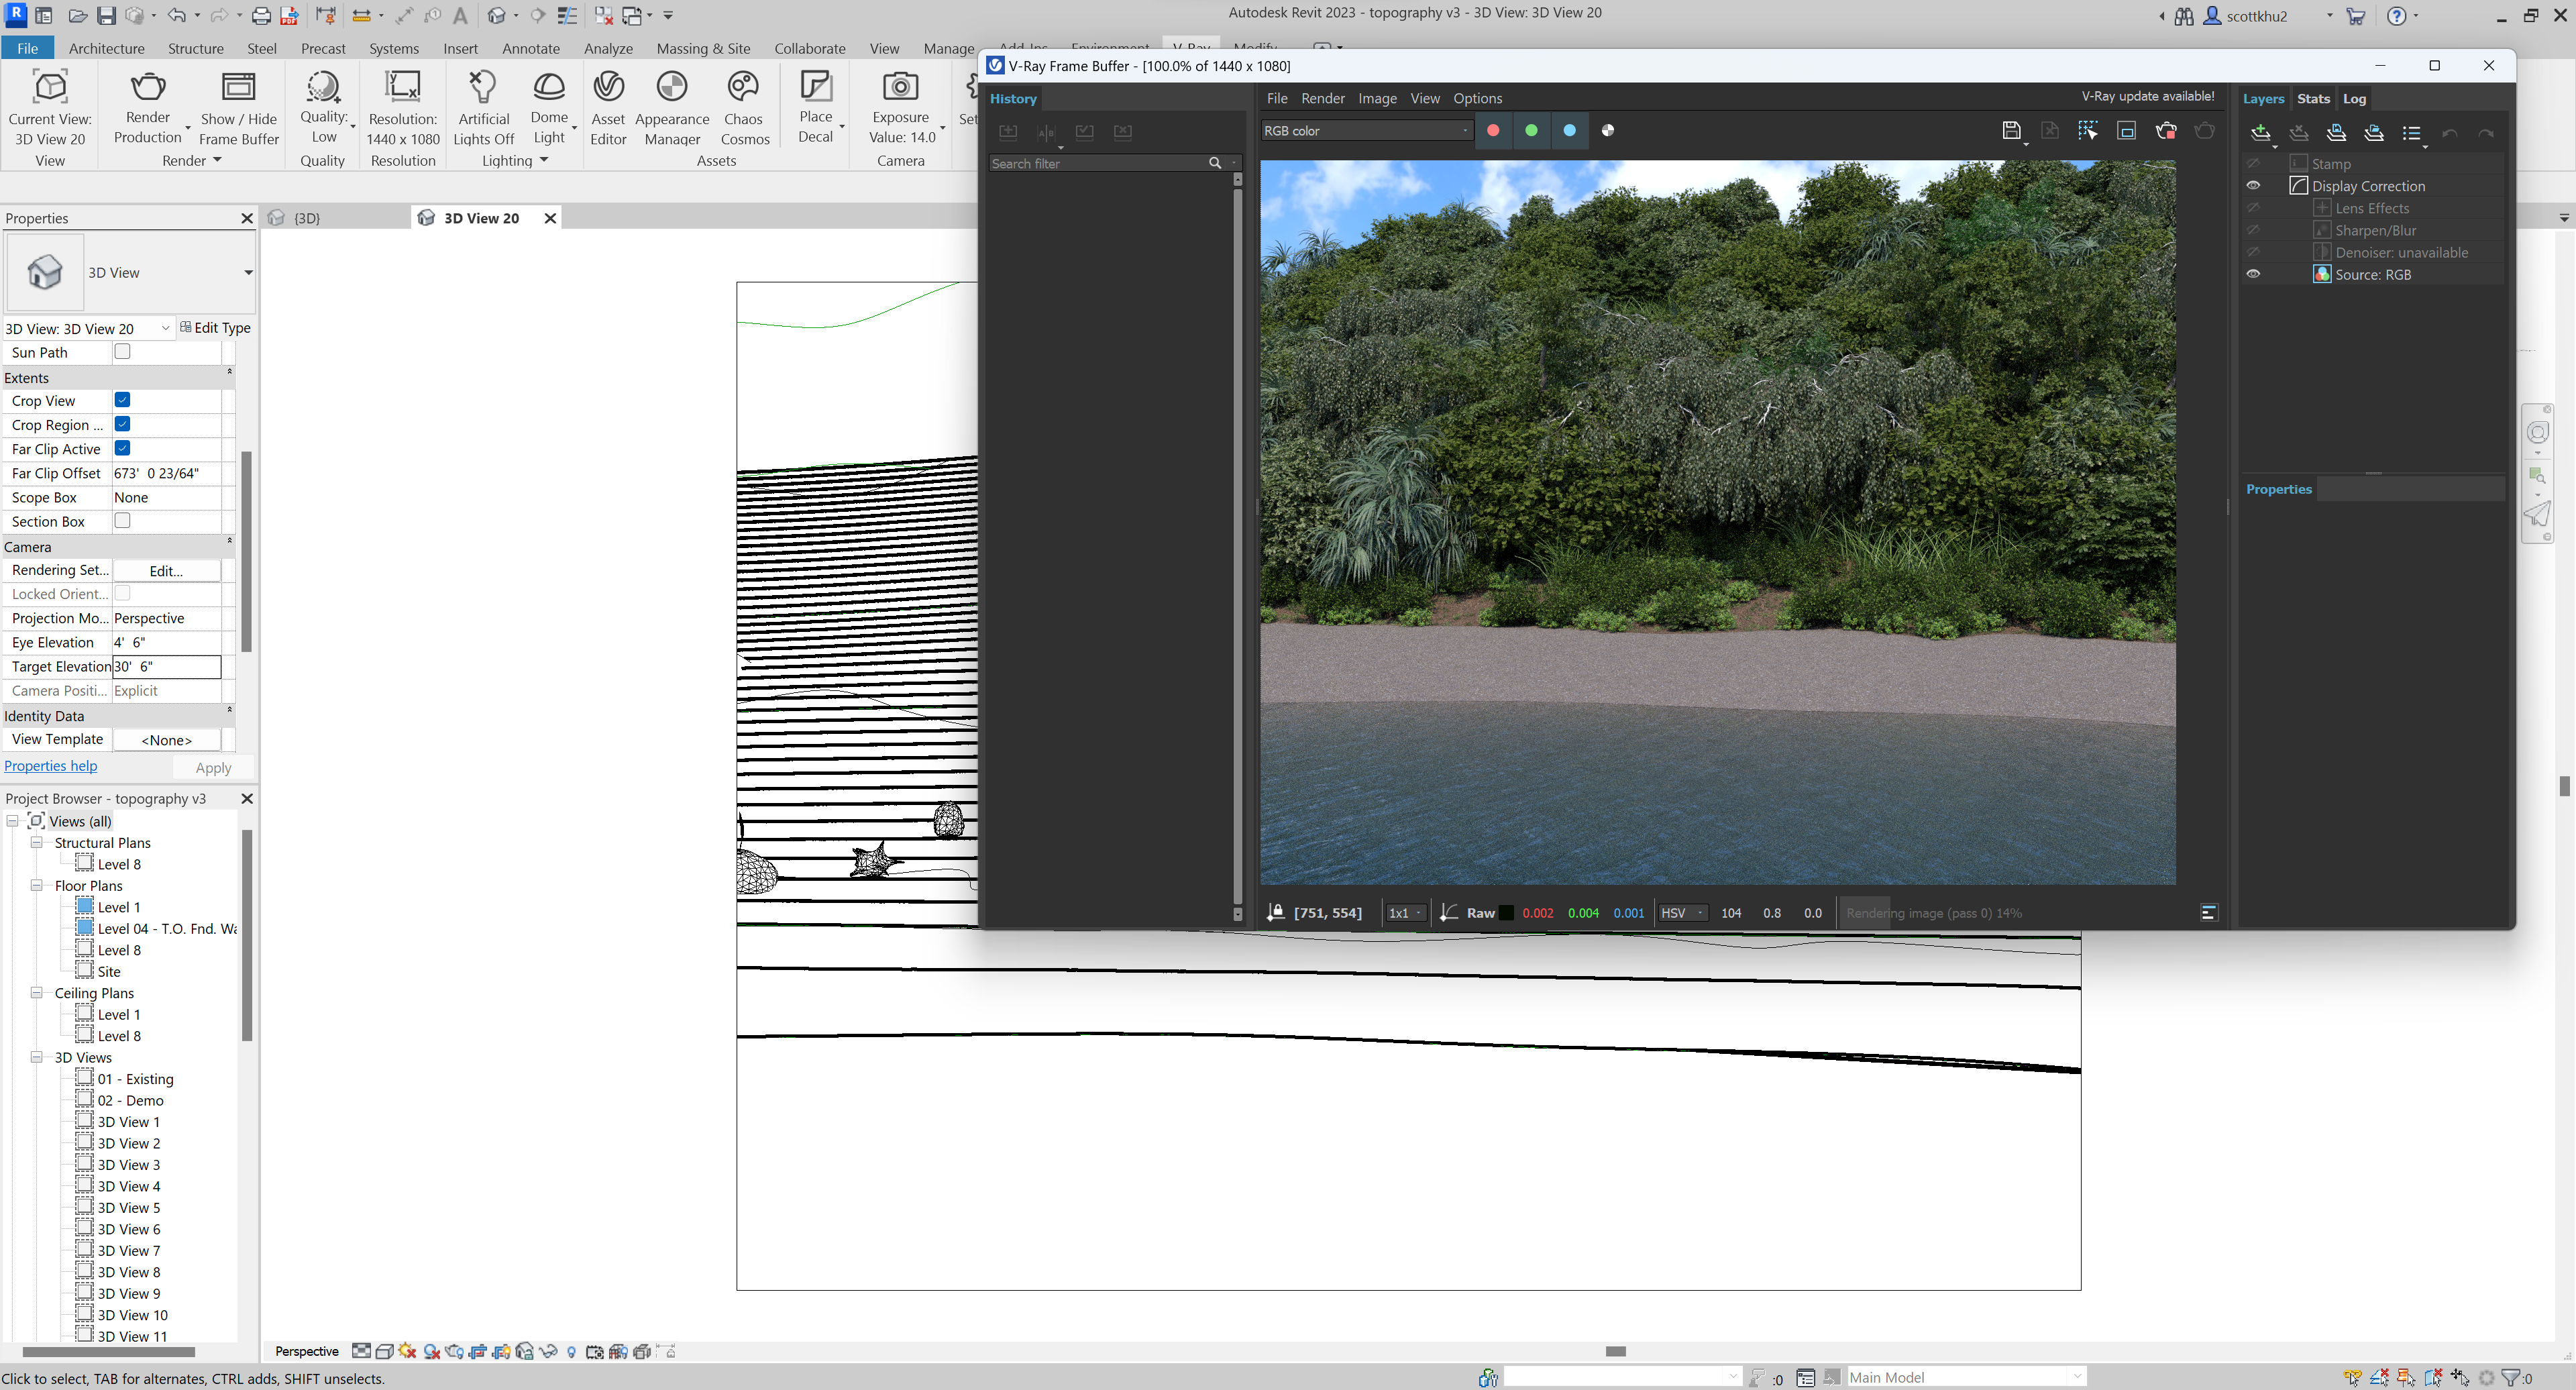This screenshot has width=2576, height=1390.
Task: Collapse the Ceiling Plans node in Project Browser
Action: tap(37, 992)
